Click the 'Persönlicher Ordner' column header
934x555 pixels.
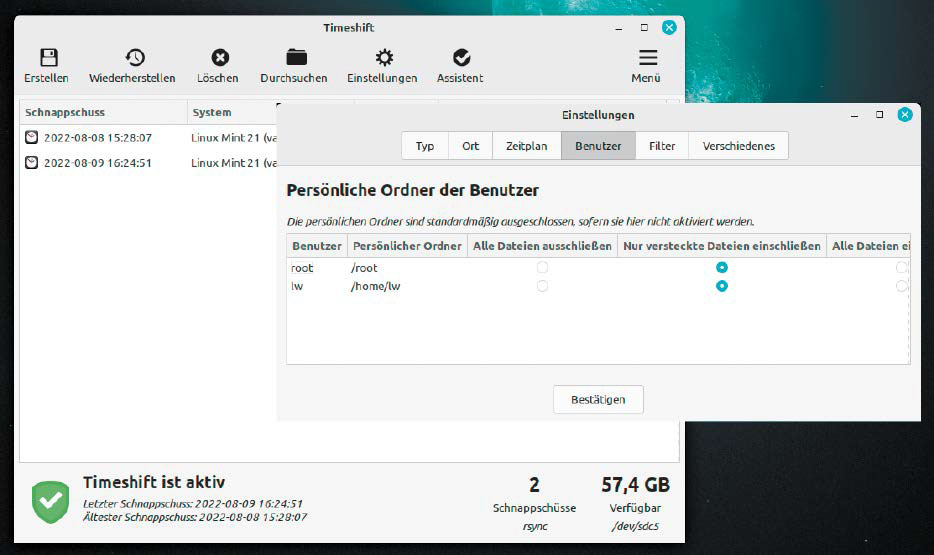tap(407, 246)
